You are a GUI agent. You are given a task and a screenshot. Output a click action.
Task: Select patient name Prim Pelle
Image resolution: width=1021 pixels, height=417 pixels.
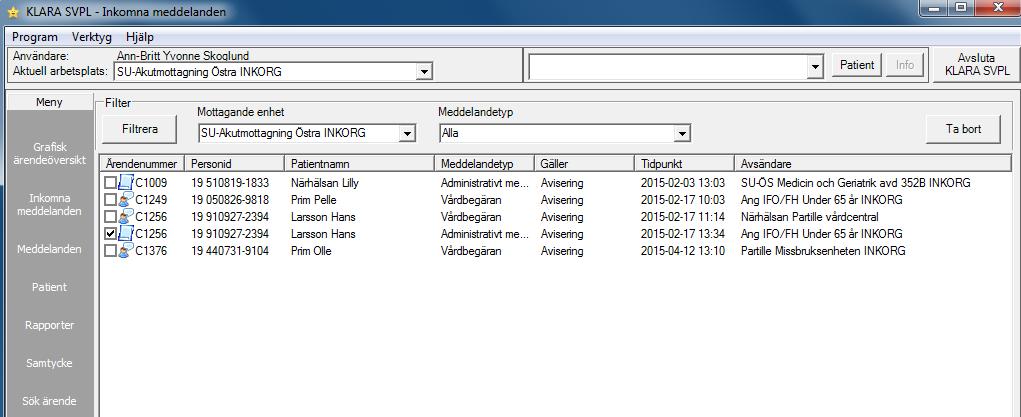pos(314,200)
